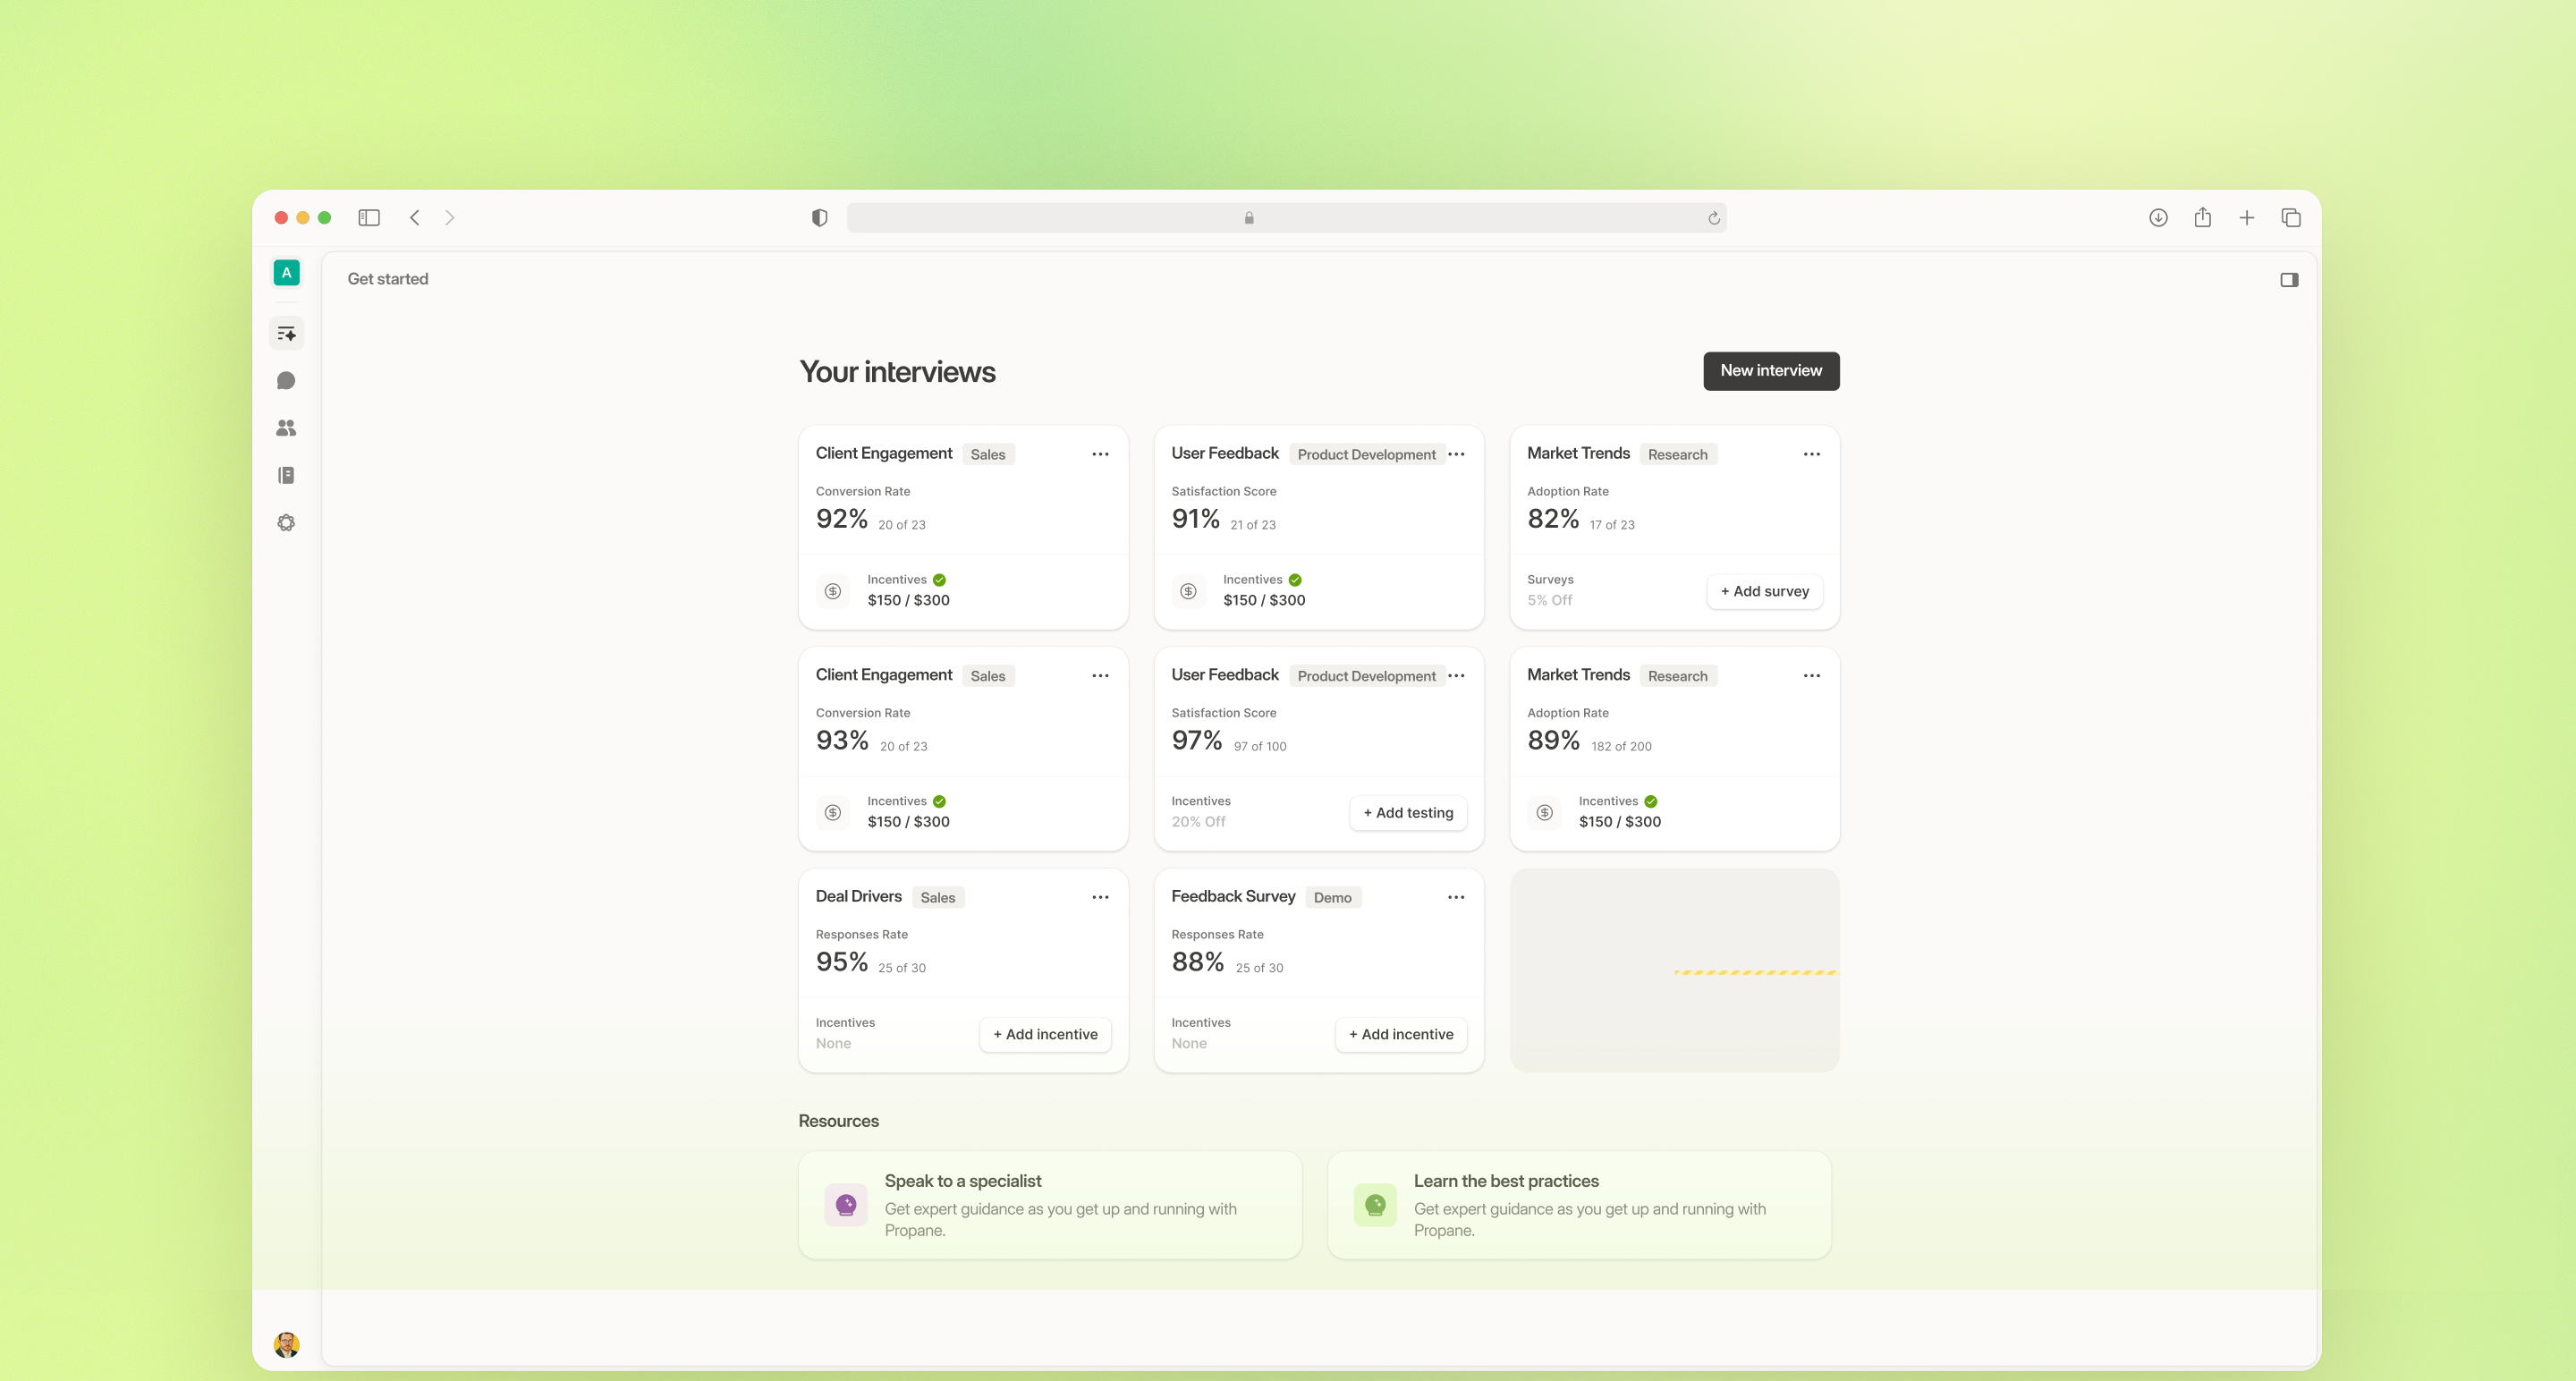
Task: Open the Speak to a specialist card
Action: click(x=1049, y=1205)
